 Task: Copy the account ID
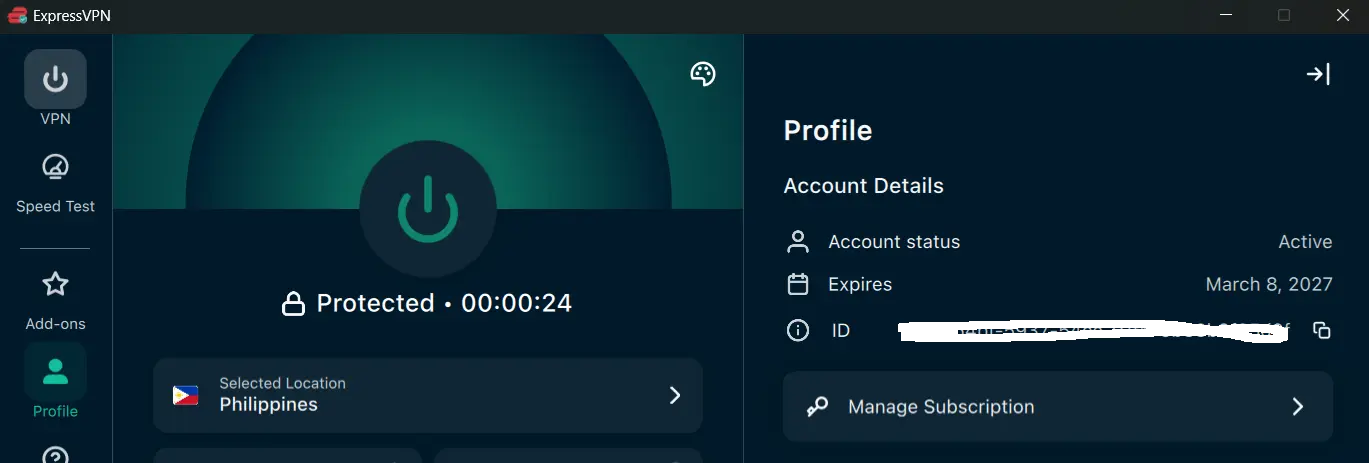click(x=1322, y=330)
